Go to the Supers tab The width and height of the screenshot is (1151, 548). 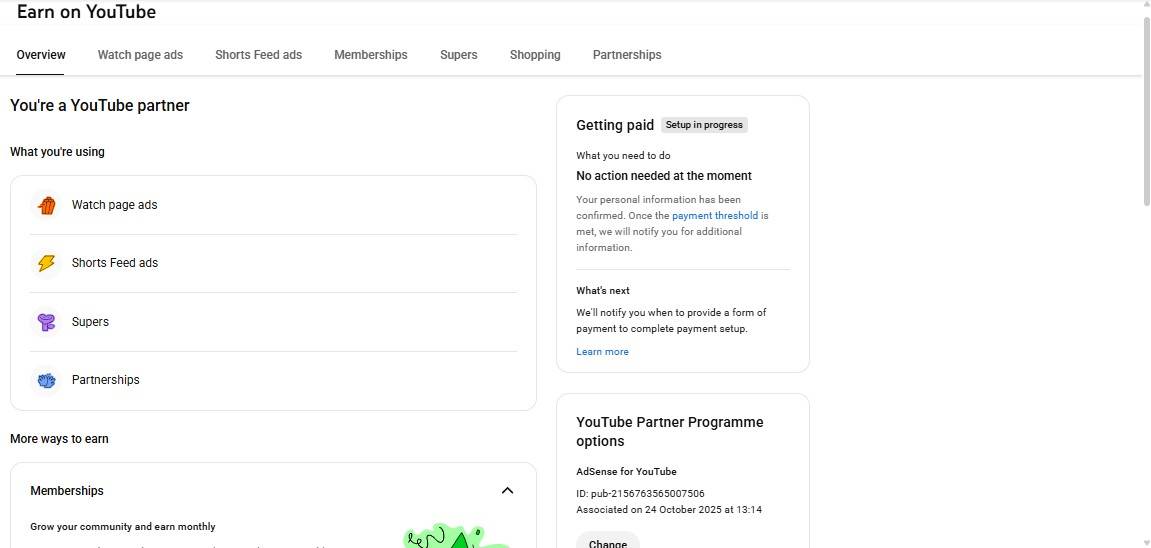click(x=458, y=55)
